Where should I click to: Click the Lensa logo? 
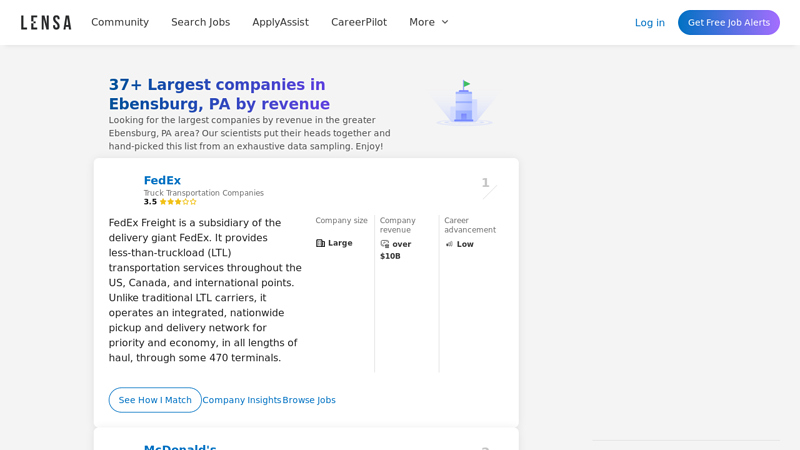point(46,22)
